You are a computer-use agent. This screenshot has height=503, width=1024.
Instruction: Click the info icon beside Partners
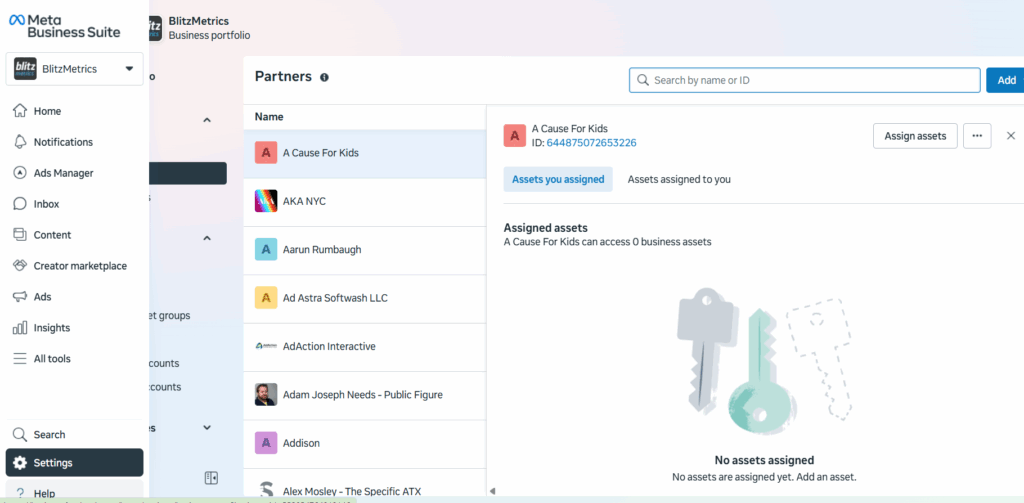click(324, 77)
